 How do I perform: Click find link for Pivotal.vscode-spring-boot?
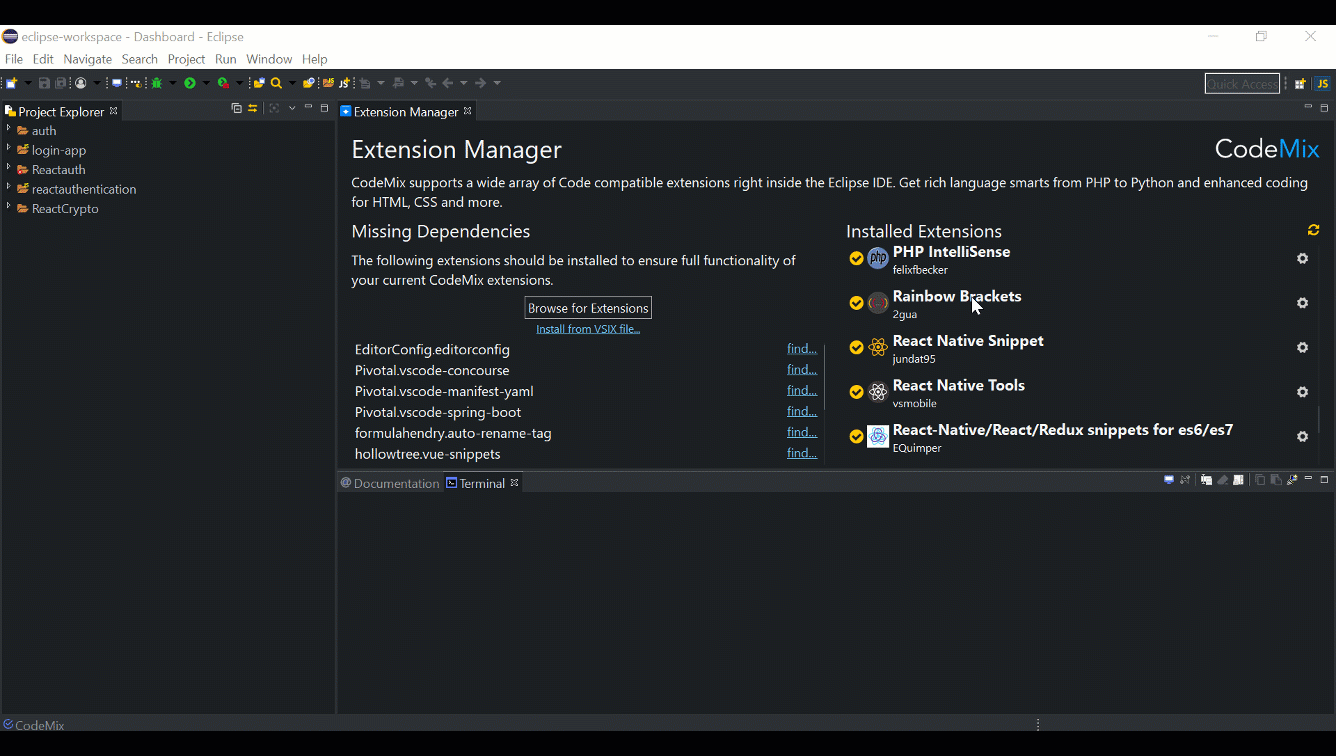click(802, 412)
